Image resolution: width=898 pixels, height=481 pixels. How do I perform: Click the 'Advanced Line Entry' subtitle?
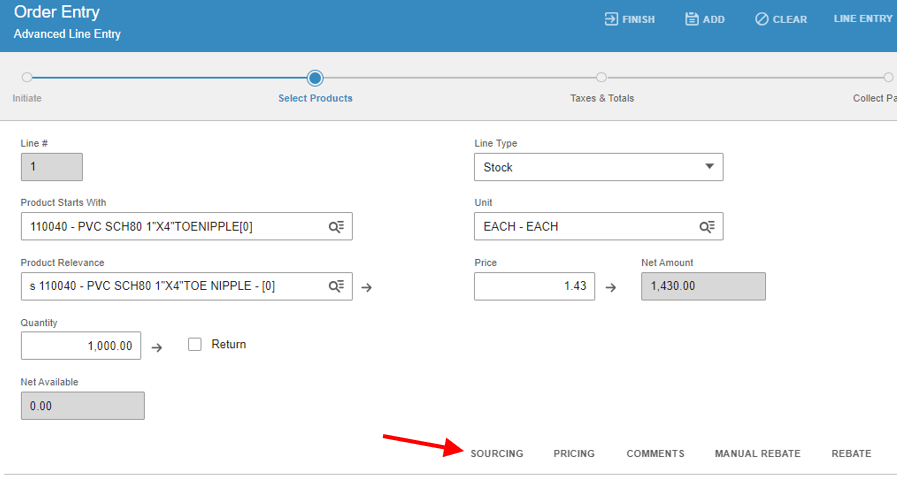[67, 34]
